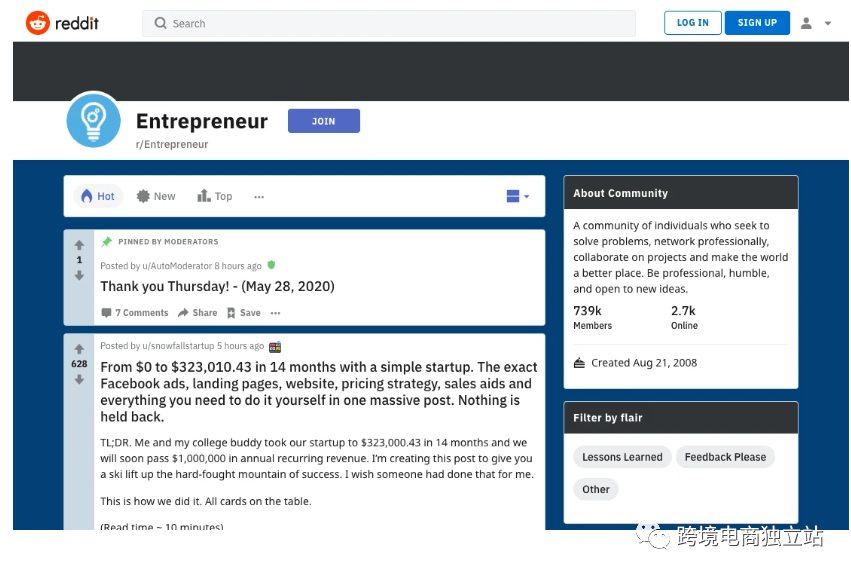Click the Reddit logo icon
851x574 pixels.
click(37, 23)
